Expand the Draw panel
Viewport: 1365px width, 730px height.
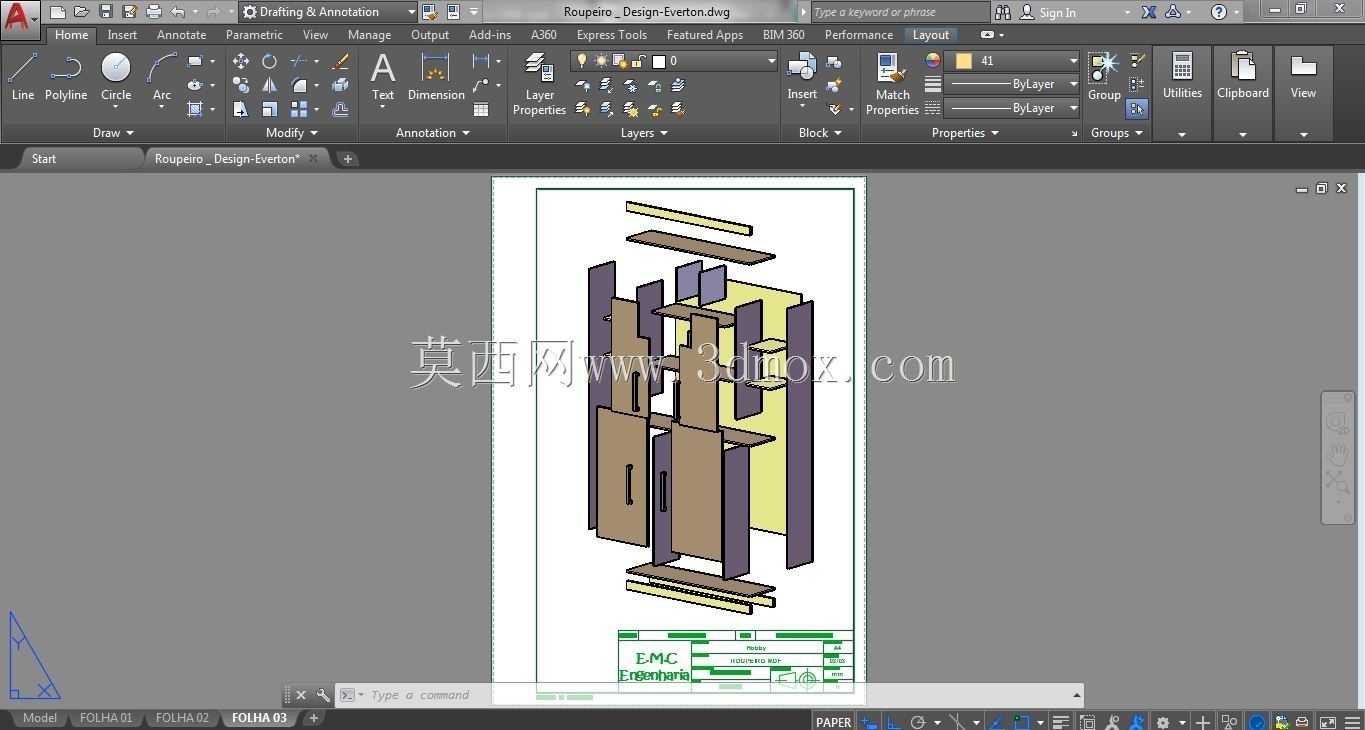(113, 133)
